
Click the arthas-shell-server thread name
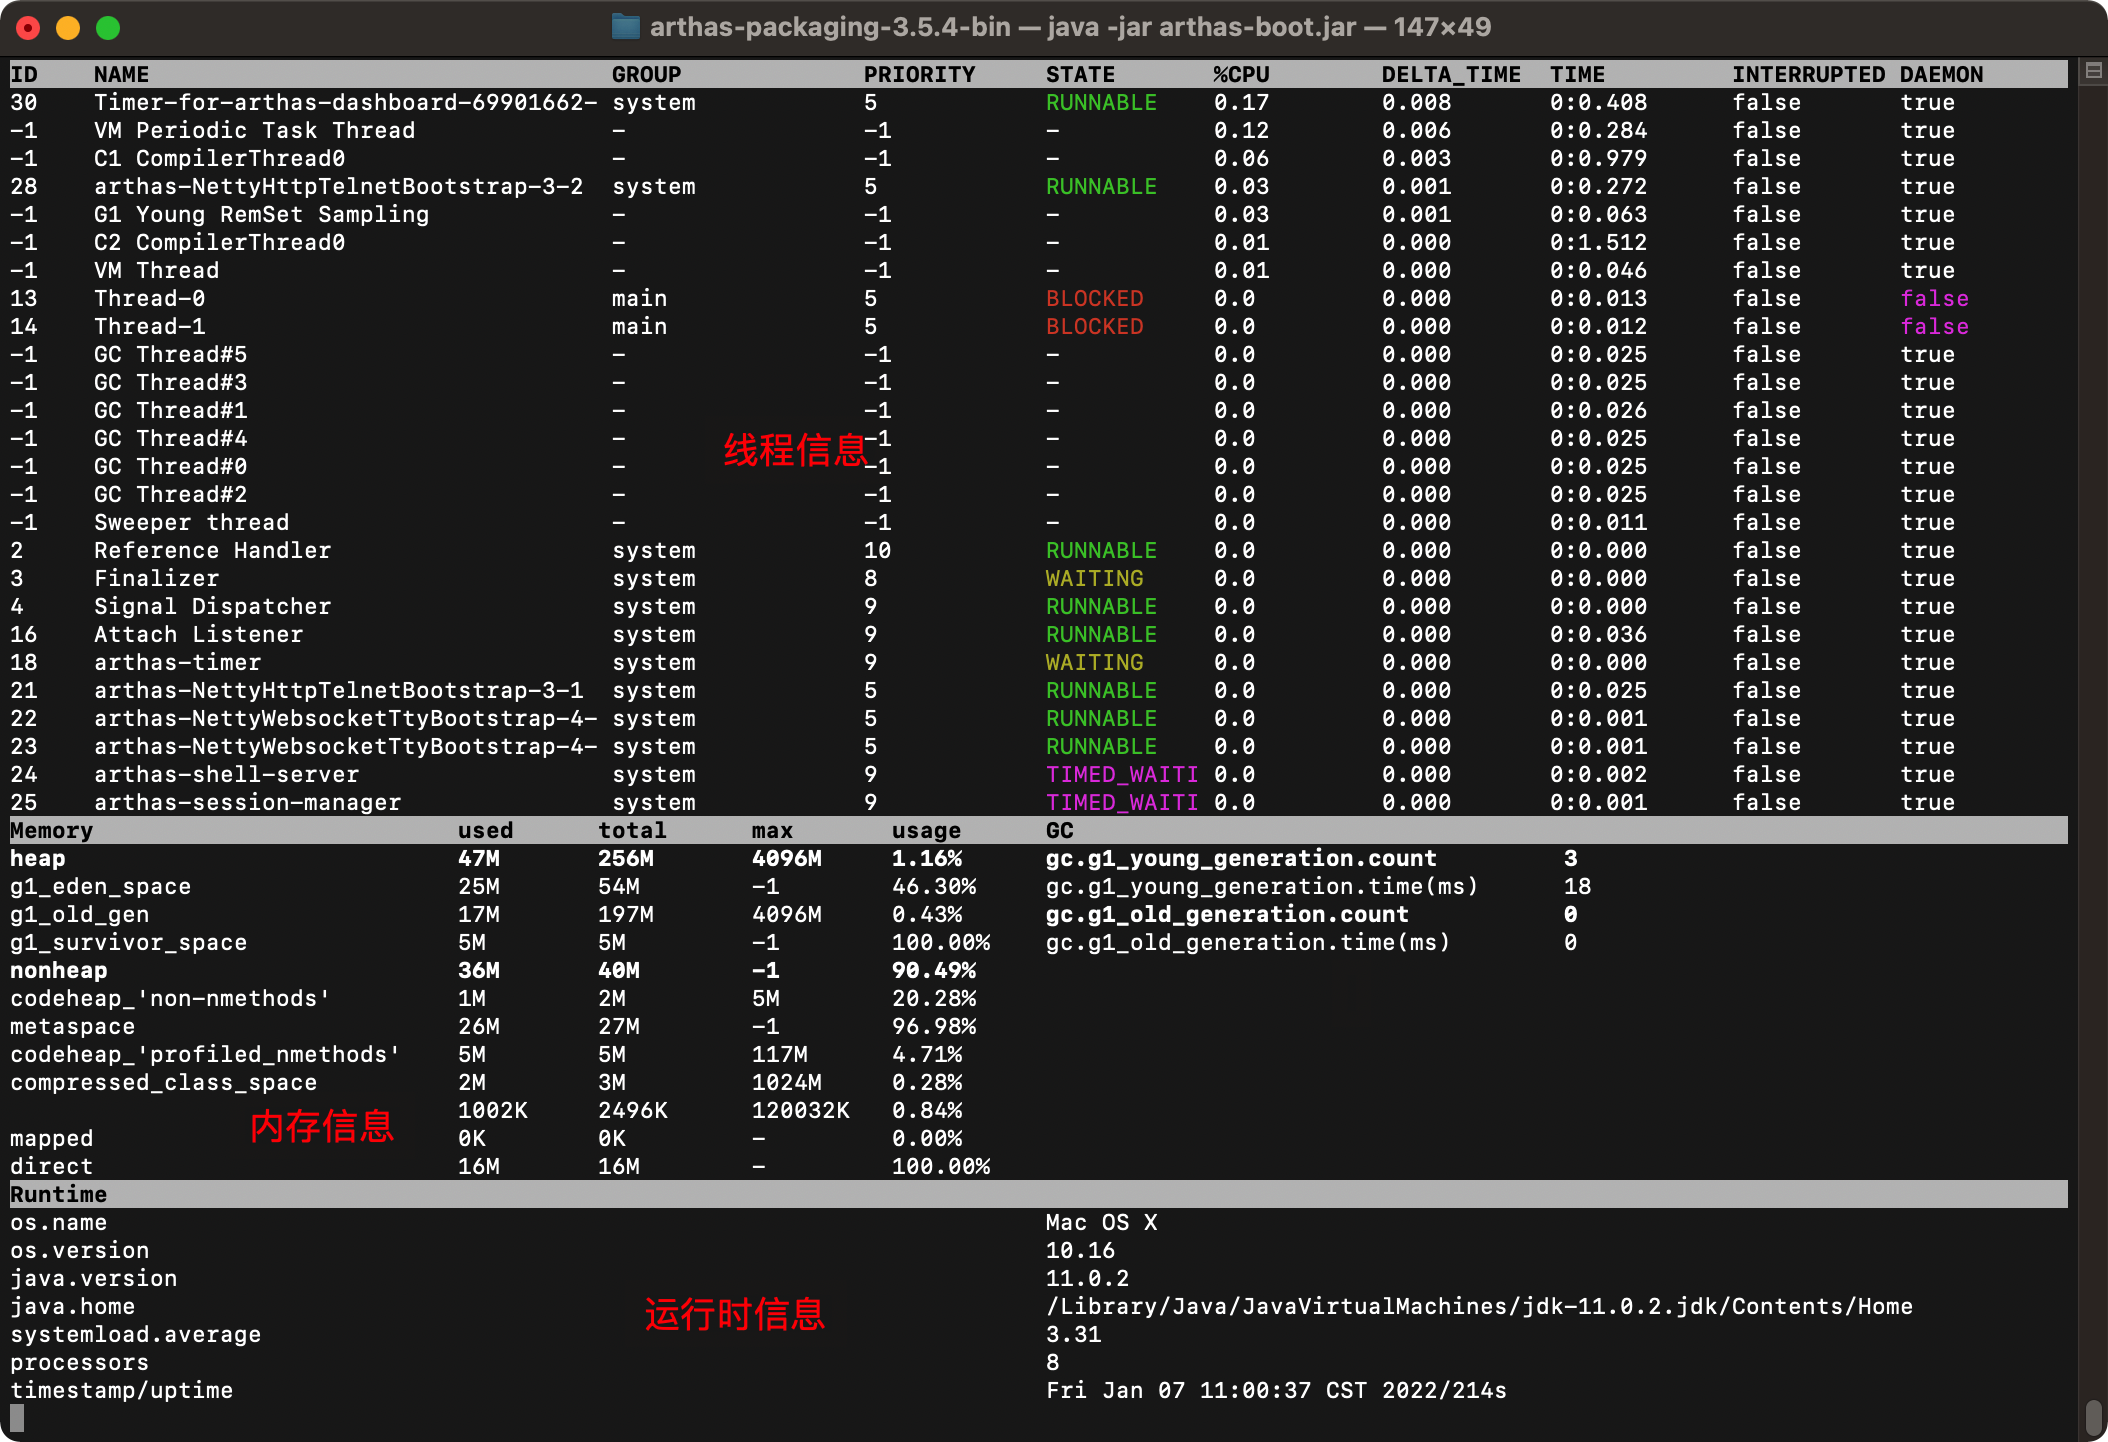tap(226, 774)
